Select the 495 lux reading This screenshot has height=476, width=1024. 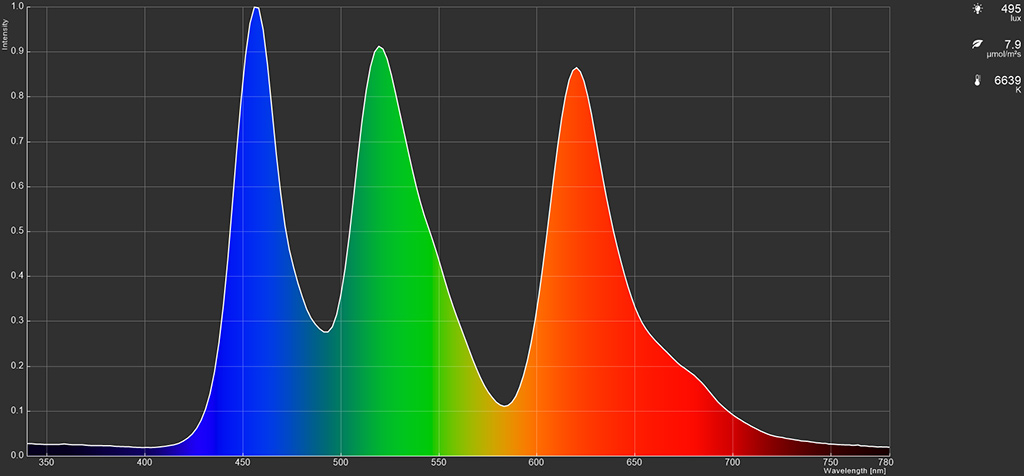[1010, 8]
